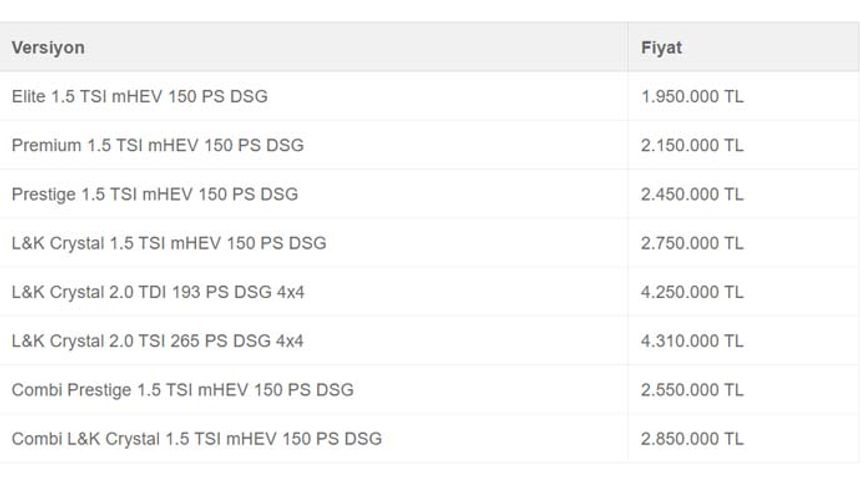Click the Fiyat column header
This screenshot has height=504, width=860.
[661, 48]
